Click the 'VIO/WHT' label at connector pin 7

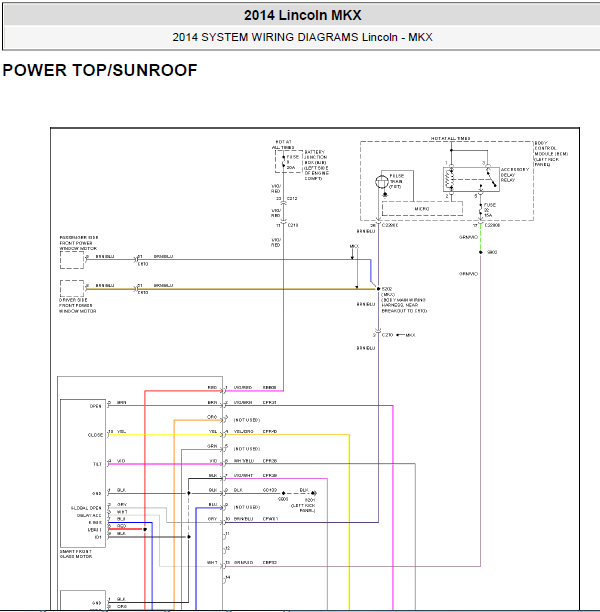244,475
